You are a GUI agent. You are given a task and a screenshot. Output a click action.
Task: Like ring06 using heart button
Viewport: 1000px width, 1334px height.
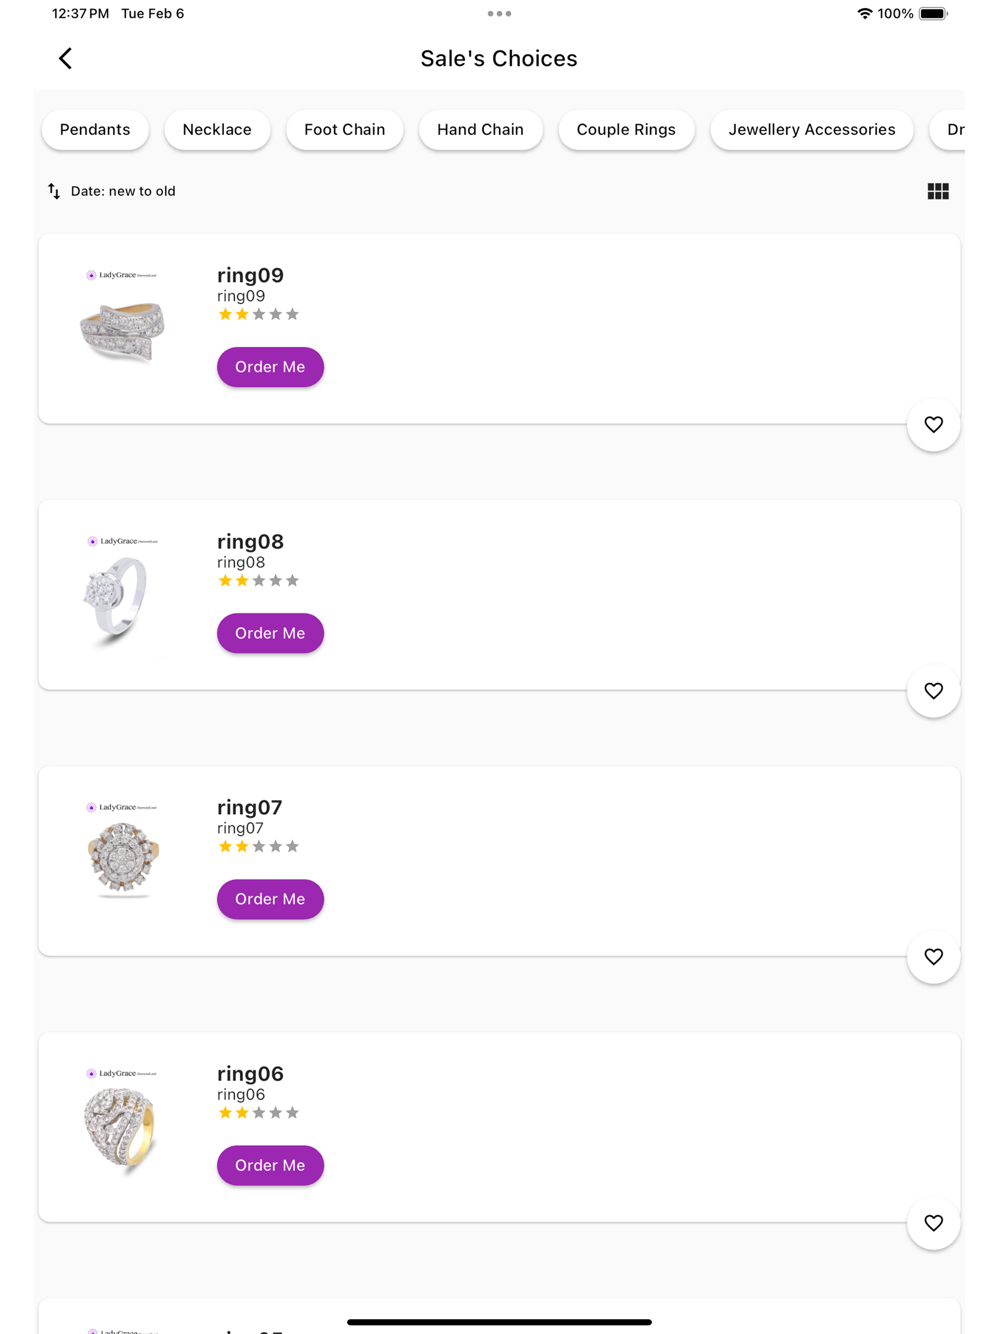[933, 1223]
